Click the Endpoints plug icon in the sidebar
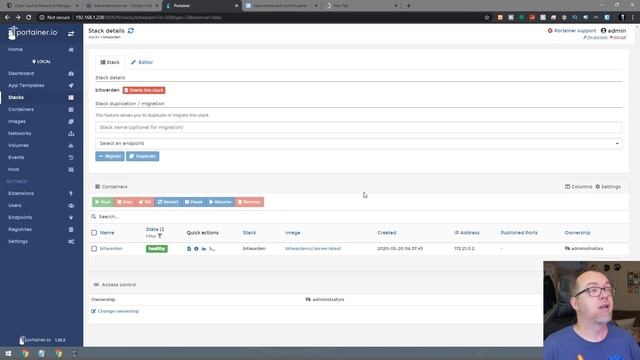The width and height of the screenshot is (640, 360). [x=71, y=218]
